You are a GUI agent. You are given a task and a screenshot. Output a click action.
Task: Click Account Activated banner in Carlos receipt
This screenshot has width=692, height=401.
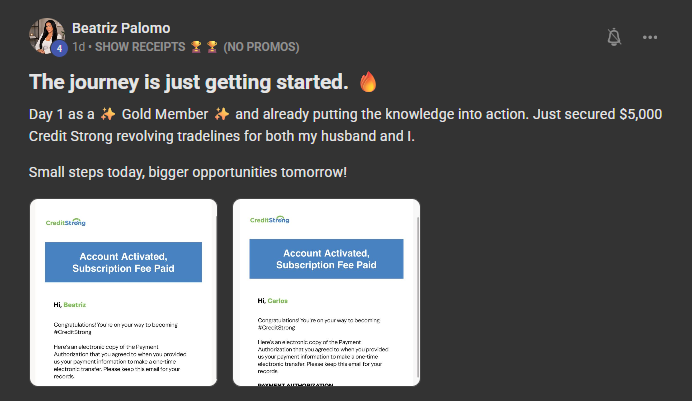pos(326,259)
